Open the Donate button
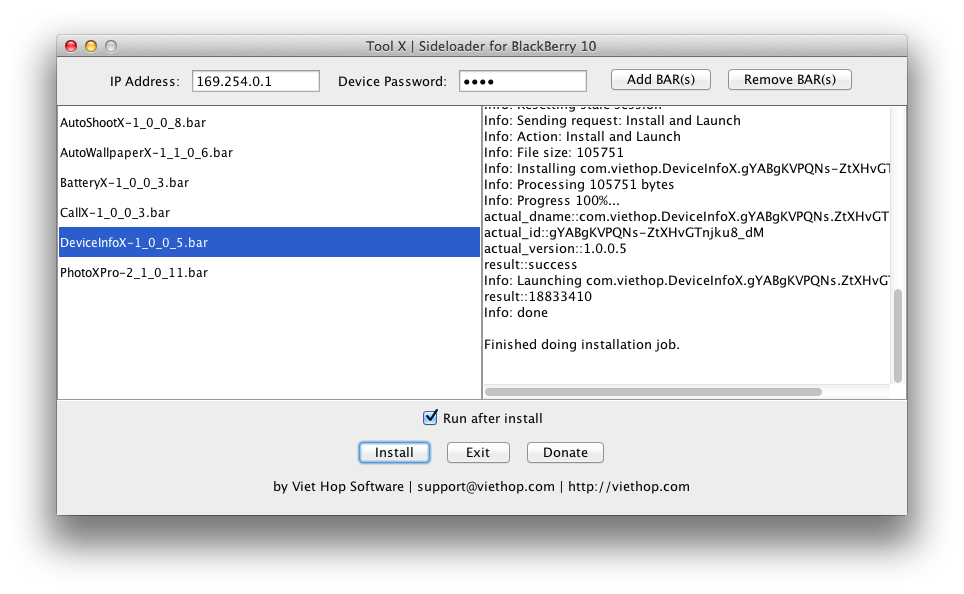This screenshot has height=594, width=964. click(565, 453)
